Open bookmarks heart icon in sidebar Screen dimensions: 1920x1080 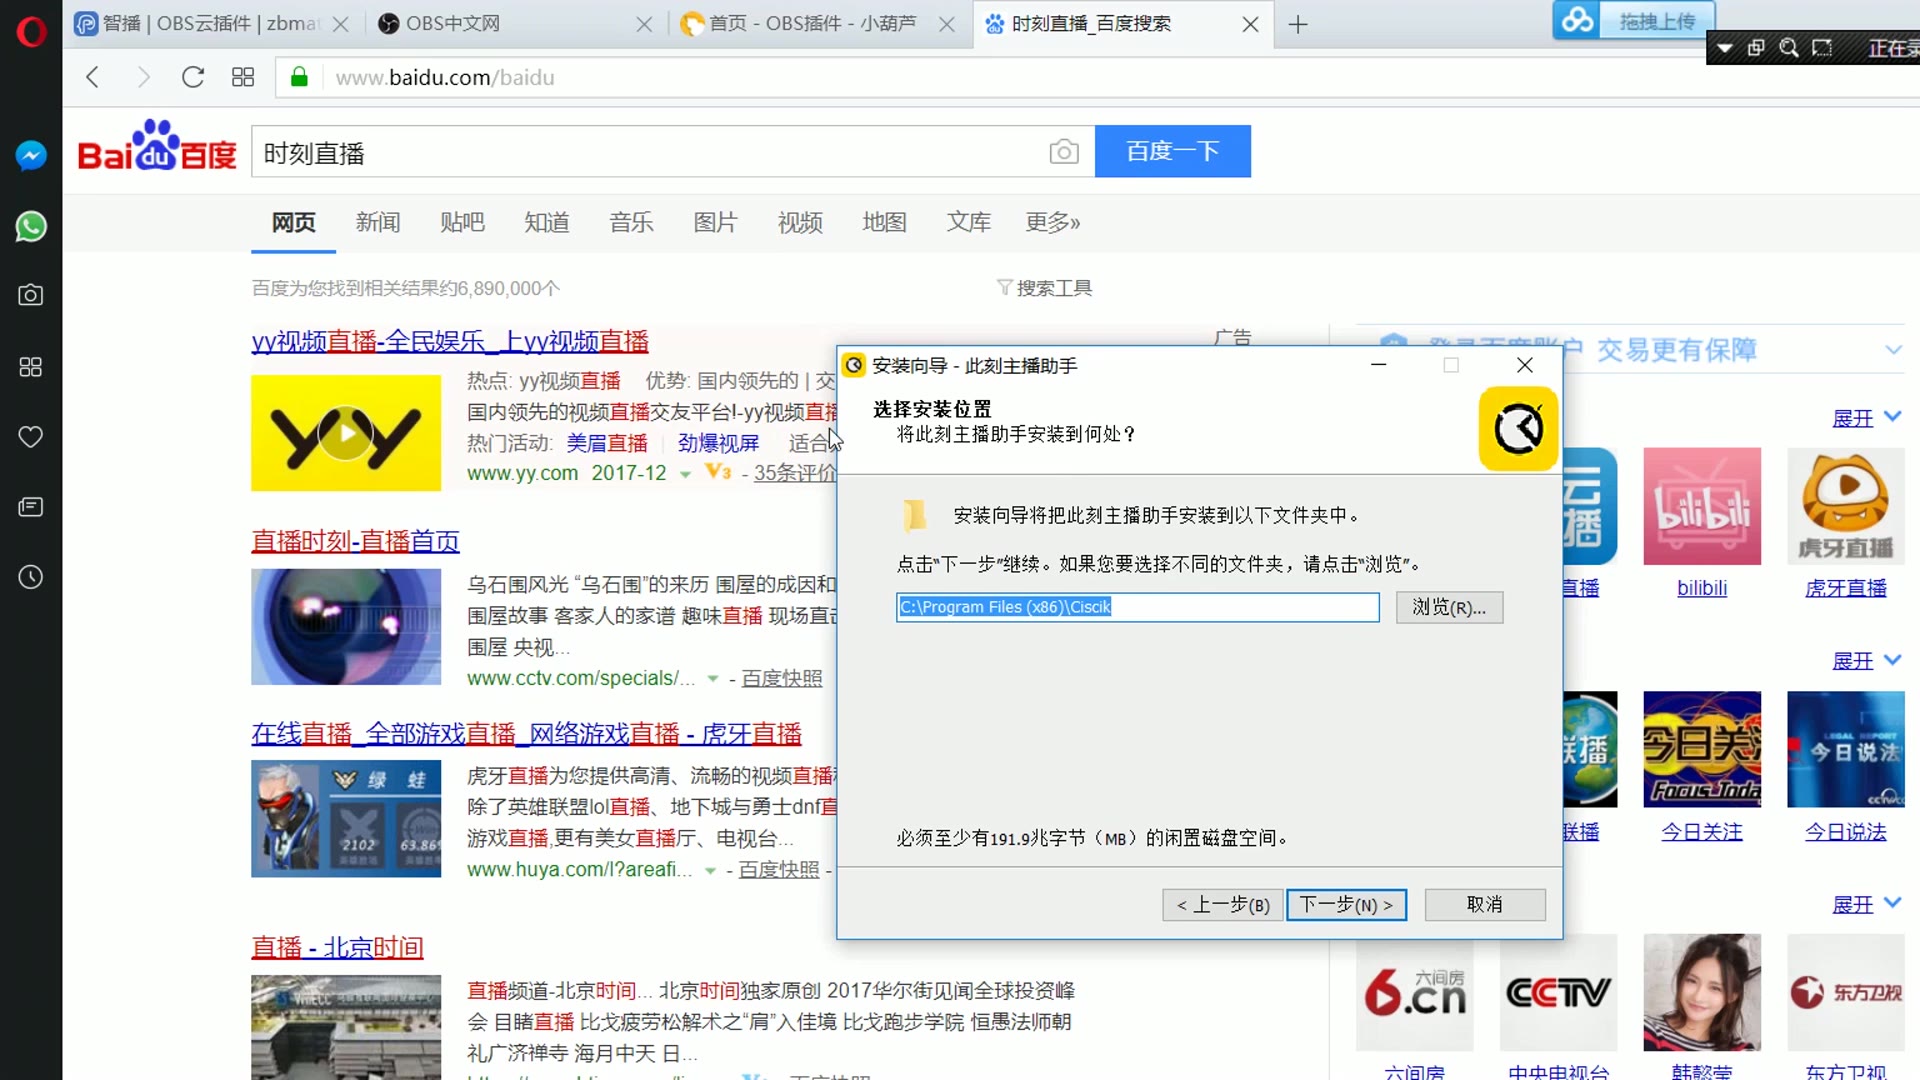coord(31,437)
